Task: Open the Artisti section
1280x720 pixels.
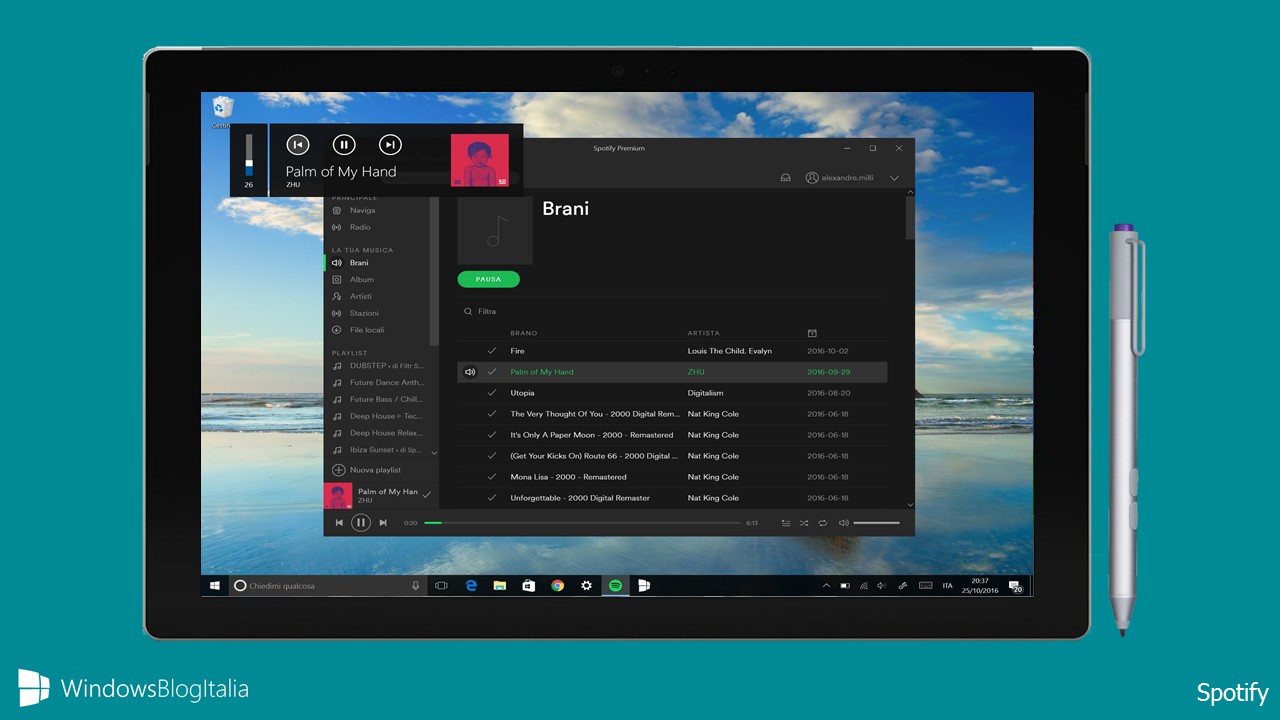Action: [360, 296]
